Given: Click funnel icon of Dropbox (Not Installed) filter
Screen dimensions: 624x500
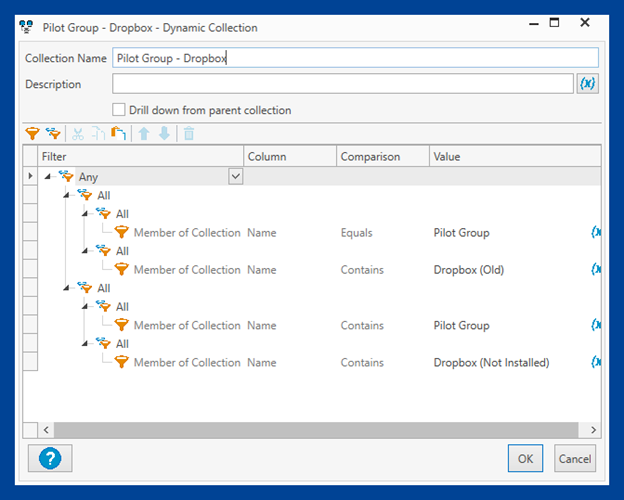Looking at the screenshot, I should [x=121, y=362].
